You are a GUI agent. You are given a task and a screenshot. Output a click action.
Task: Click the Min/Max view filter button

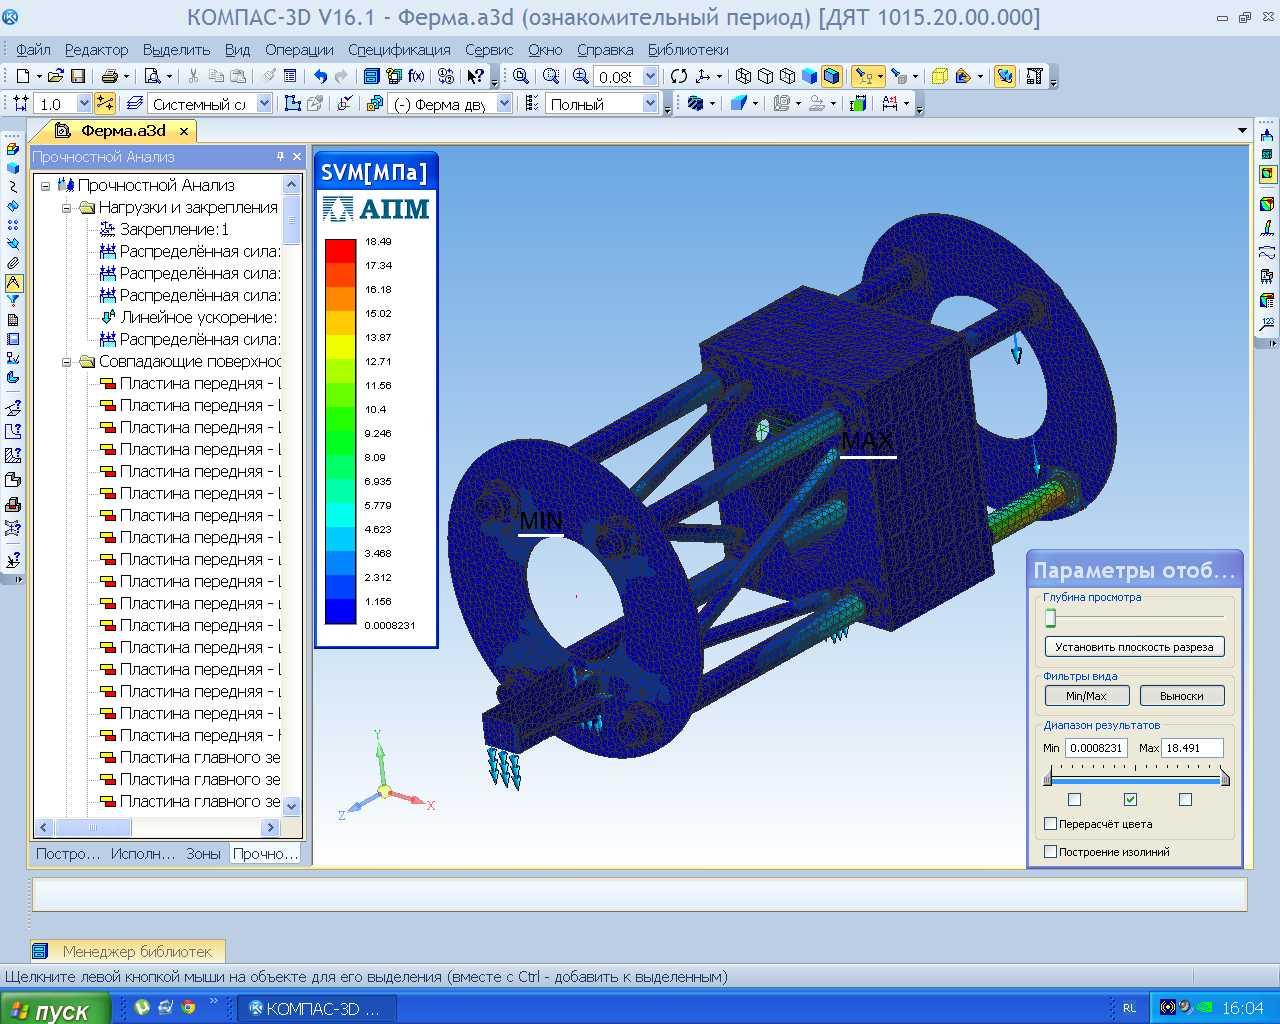point(1086,696)
